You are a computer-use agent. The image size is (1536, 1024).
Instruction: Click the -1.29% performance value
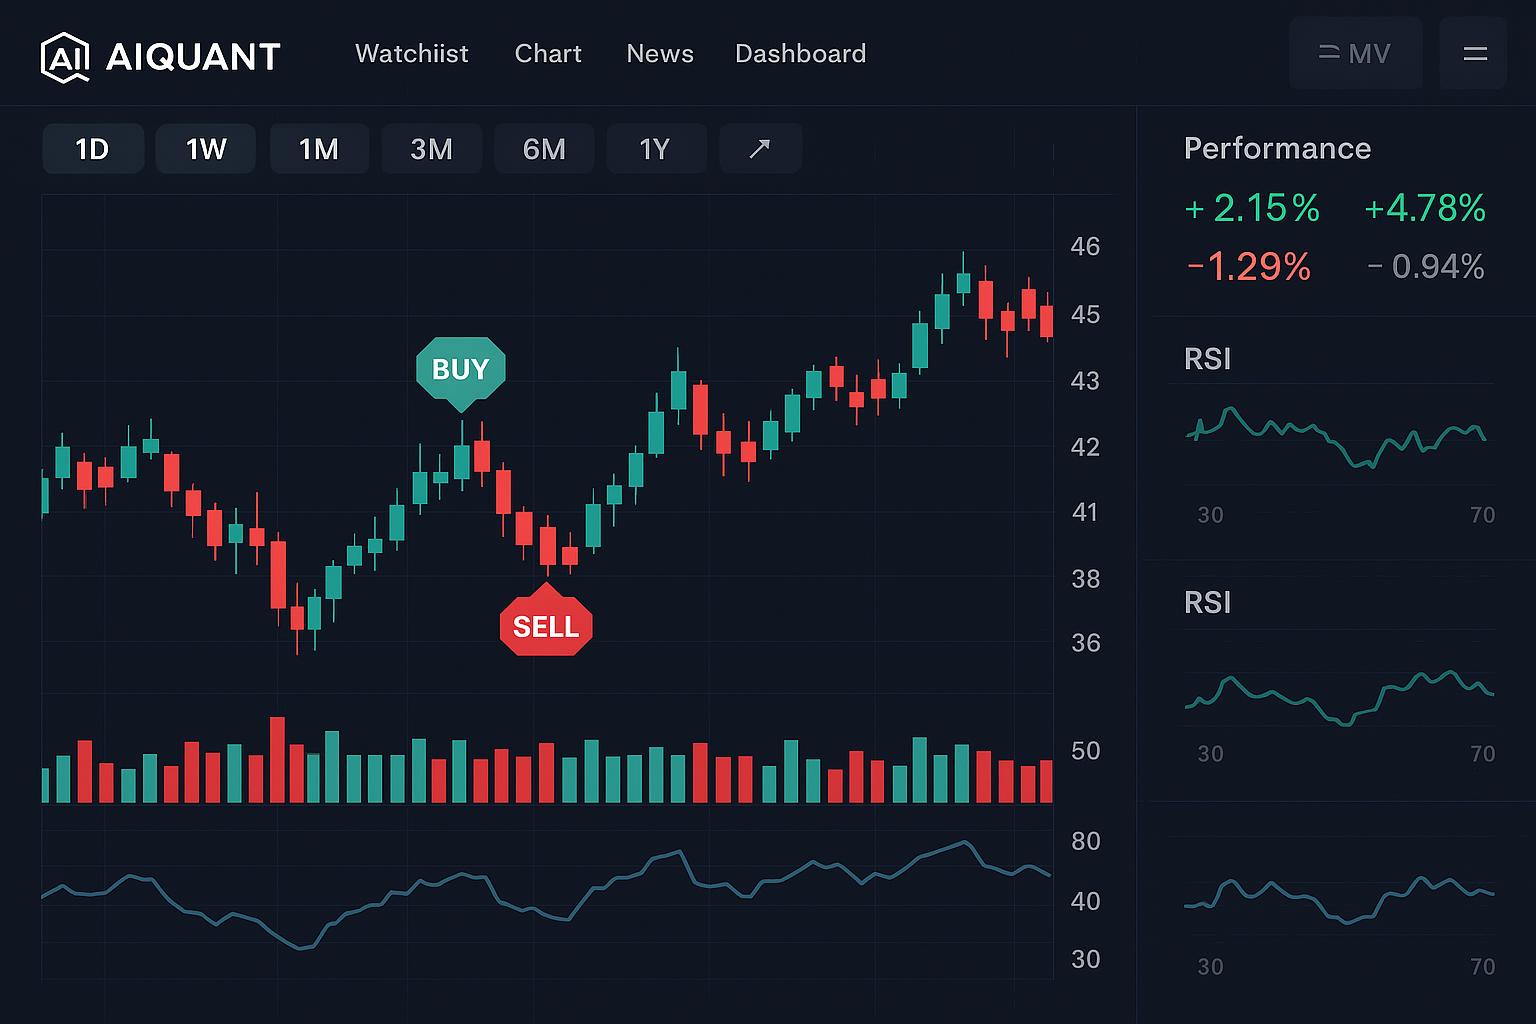click(1248, 267)
